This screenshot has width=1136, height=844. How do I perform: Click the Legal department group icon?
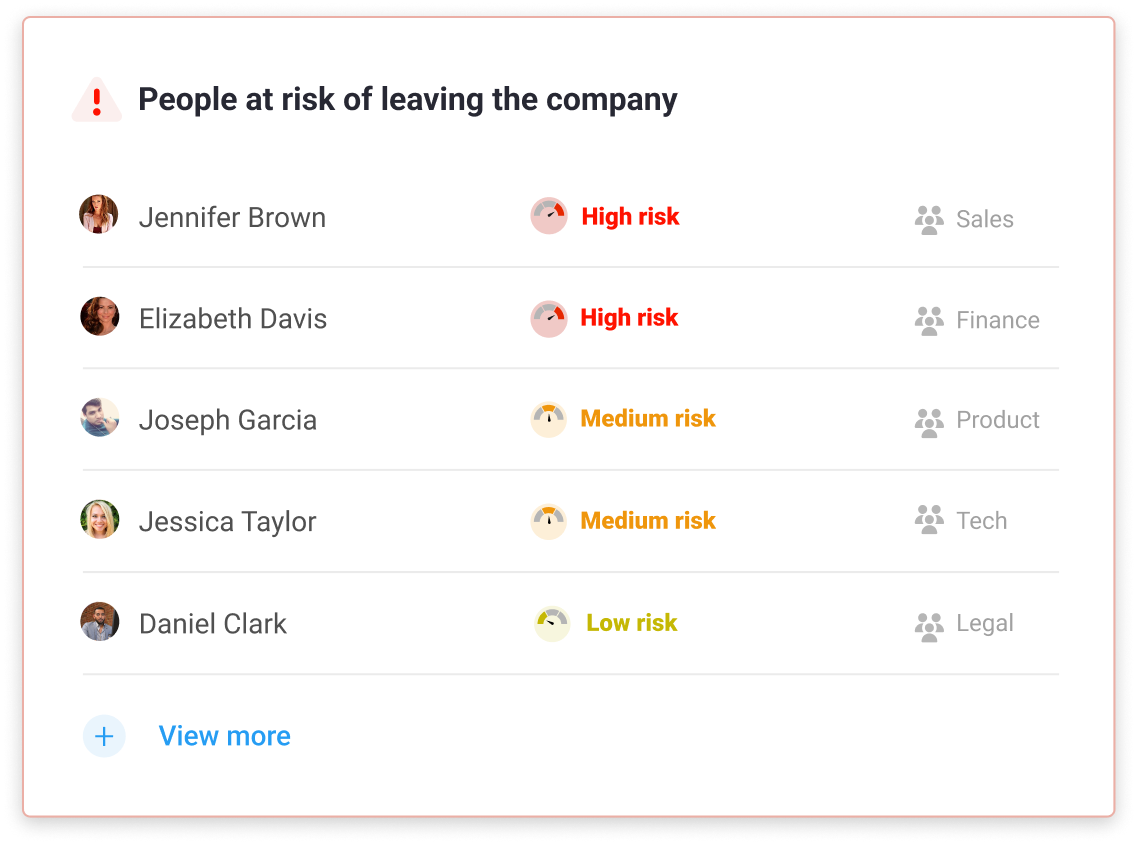(x=929, y=626)
